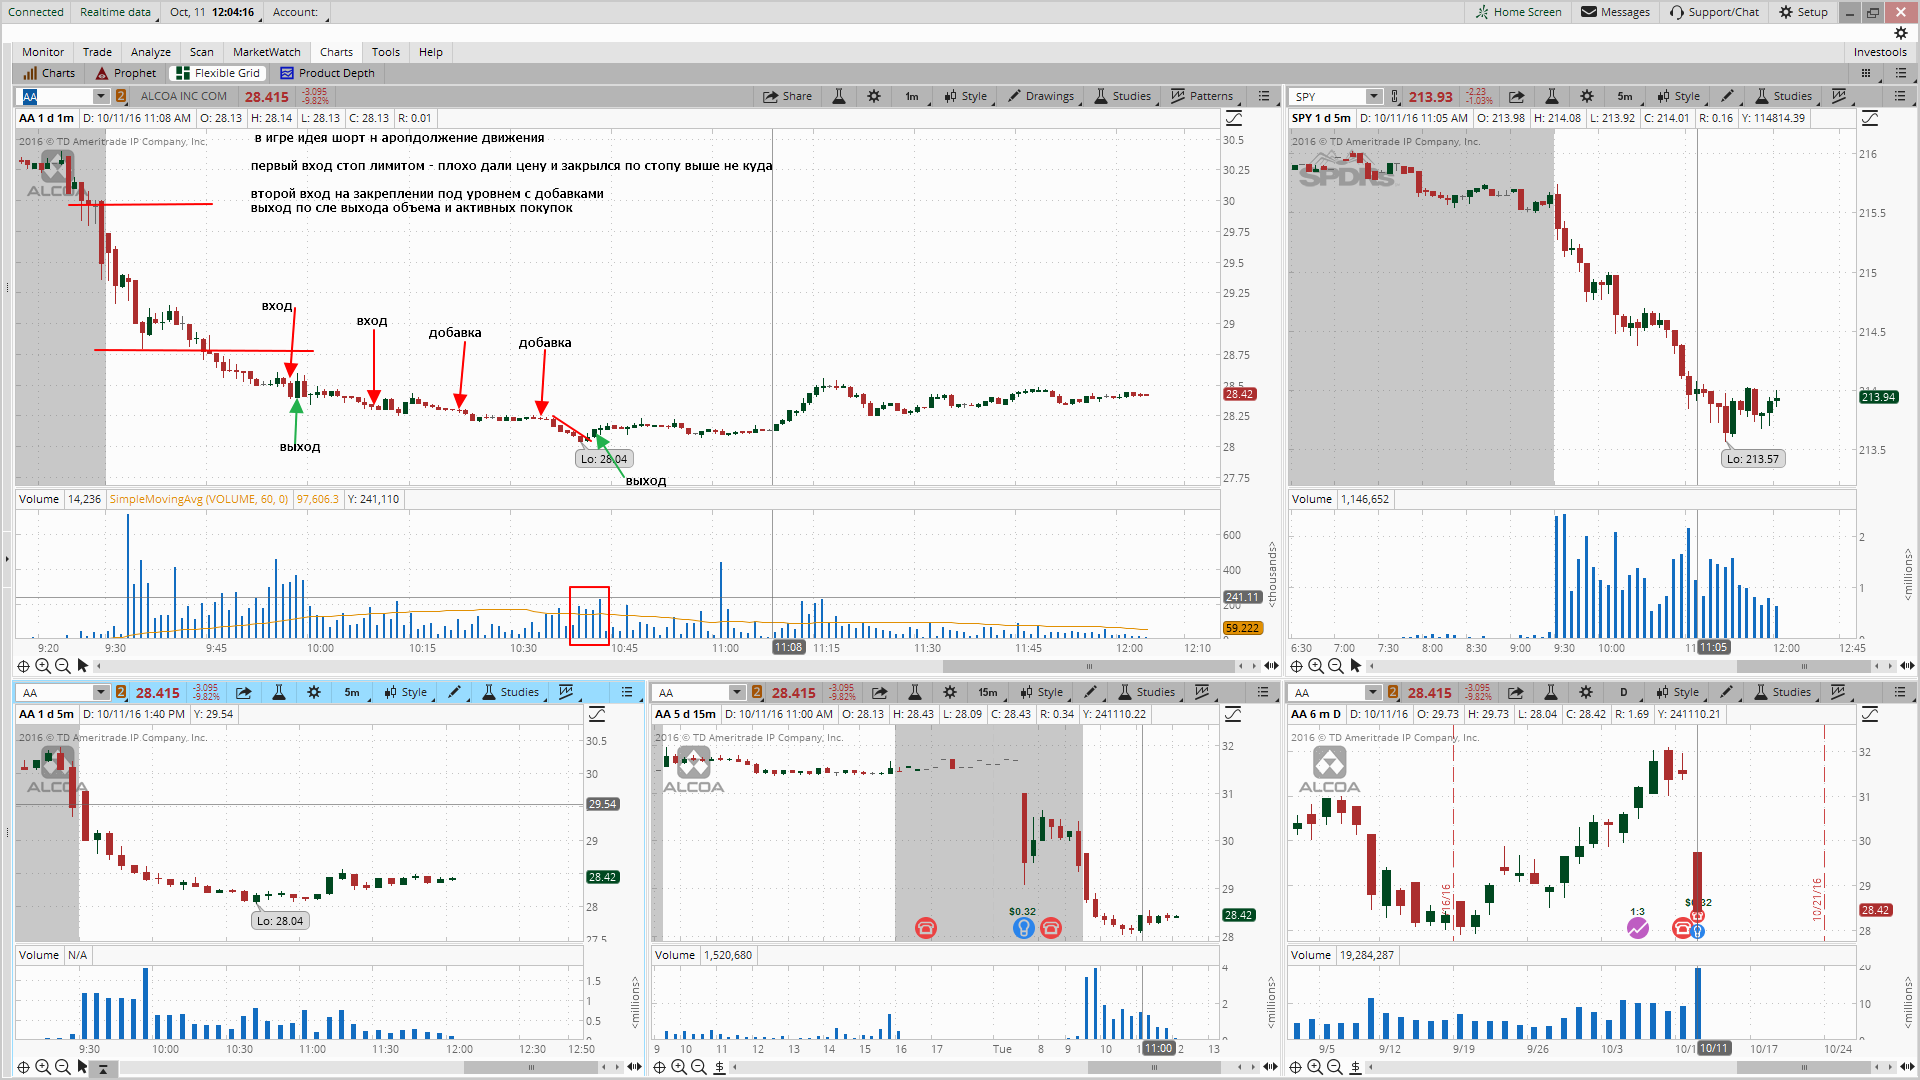Open Studies on the AA 1m chart
Image resolution: width=1920 pixels, height=1080 pixels.
point(1123,96)
